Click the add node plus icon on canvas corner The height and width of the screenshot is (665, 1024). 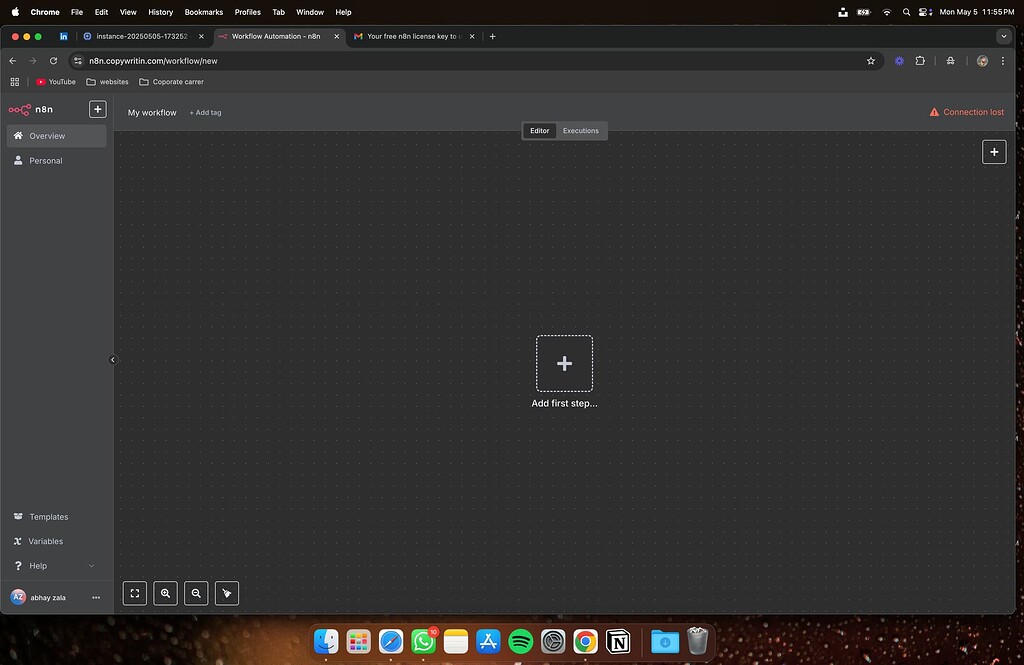tap(994, 152)
